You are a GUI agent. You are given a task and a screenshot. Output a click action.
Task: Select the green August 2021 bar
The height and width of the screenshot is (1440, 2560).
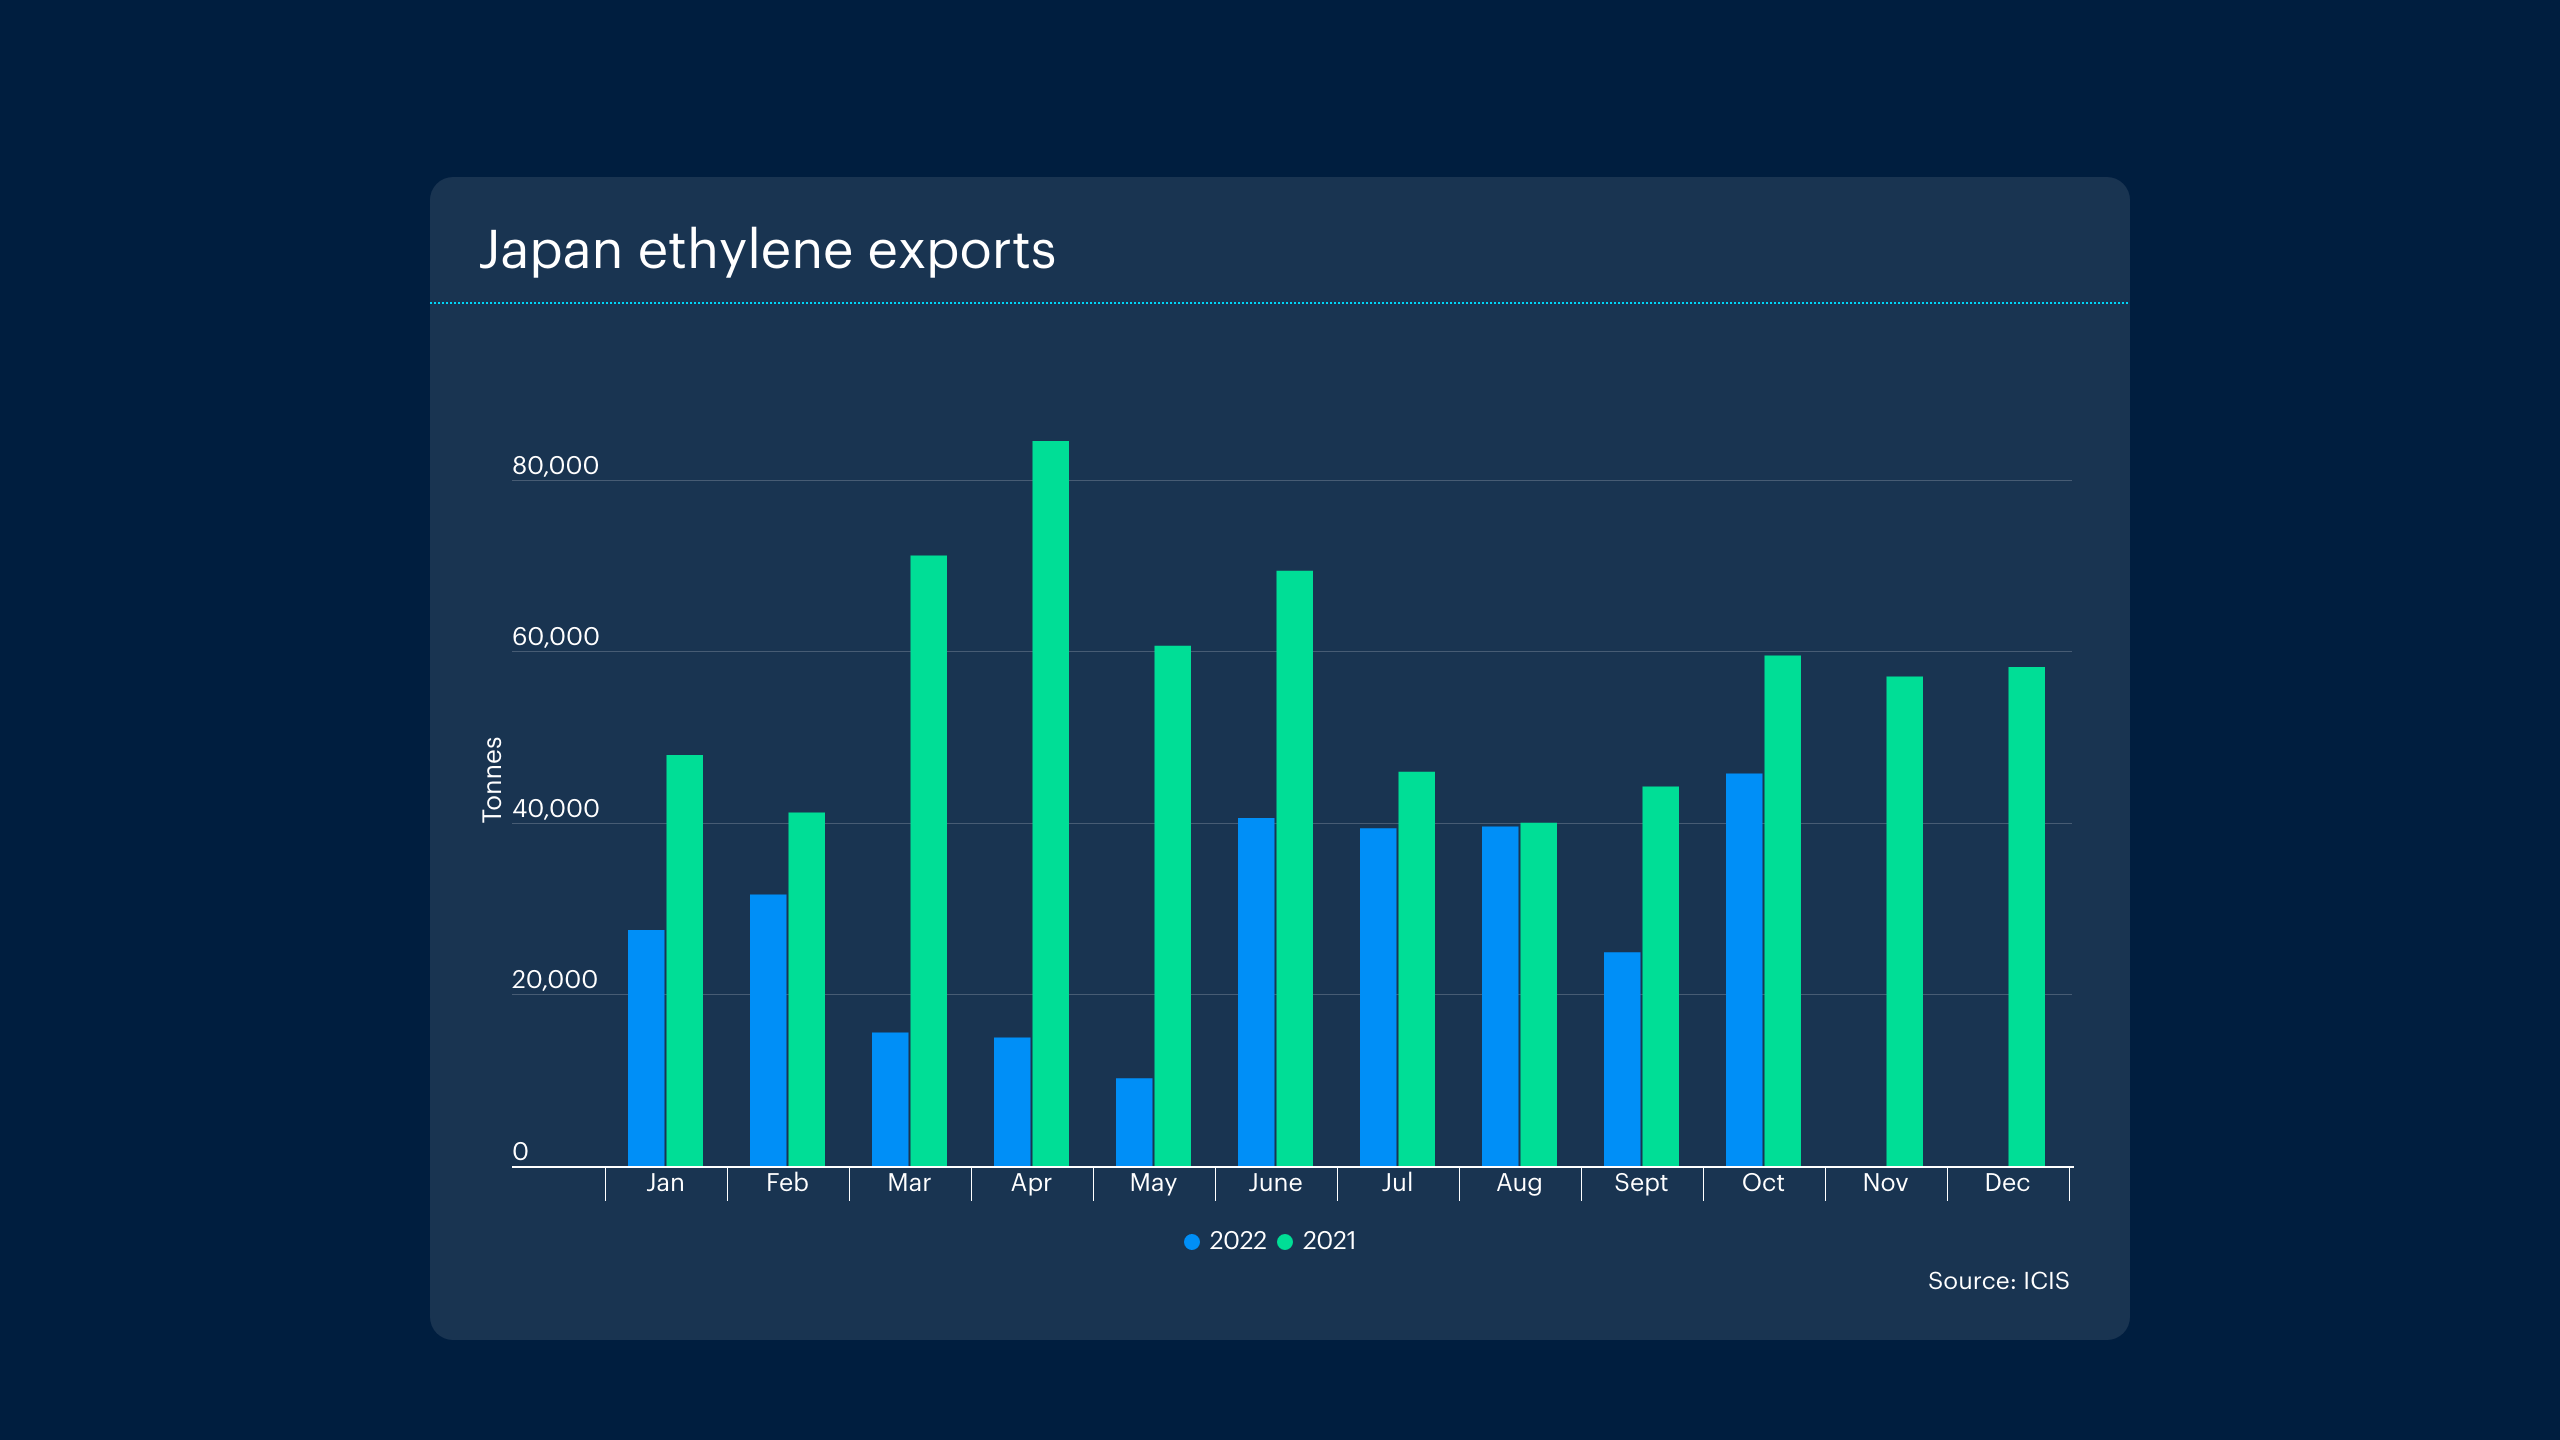click(1538, 994)
